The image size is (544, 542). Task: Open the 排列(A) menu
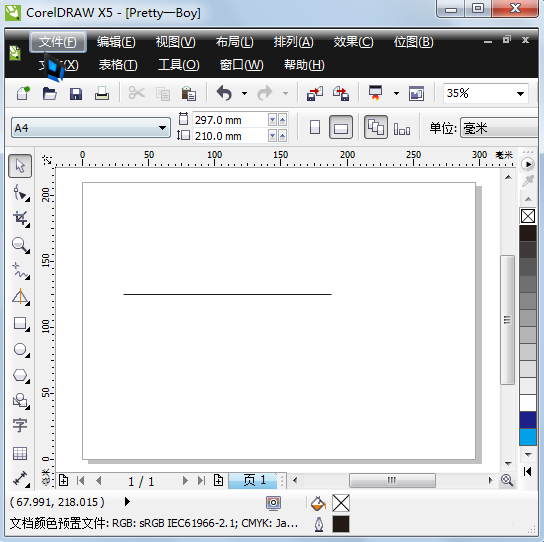tap(293, 42)
